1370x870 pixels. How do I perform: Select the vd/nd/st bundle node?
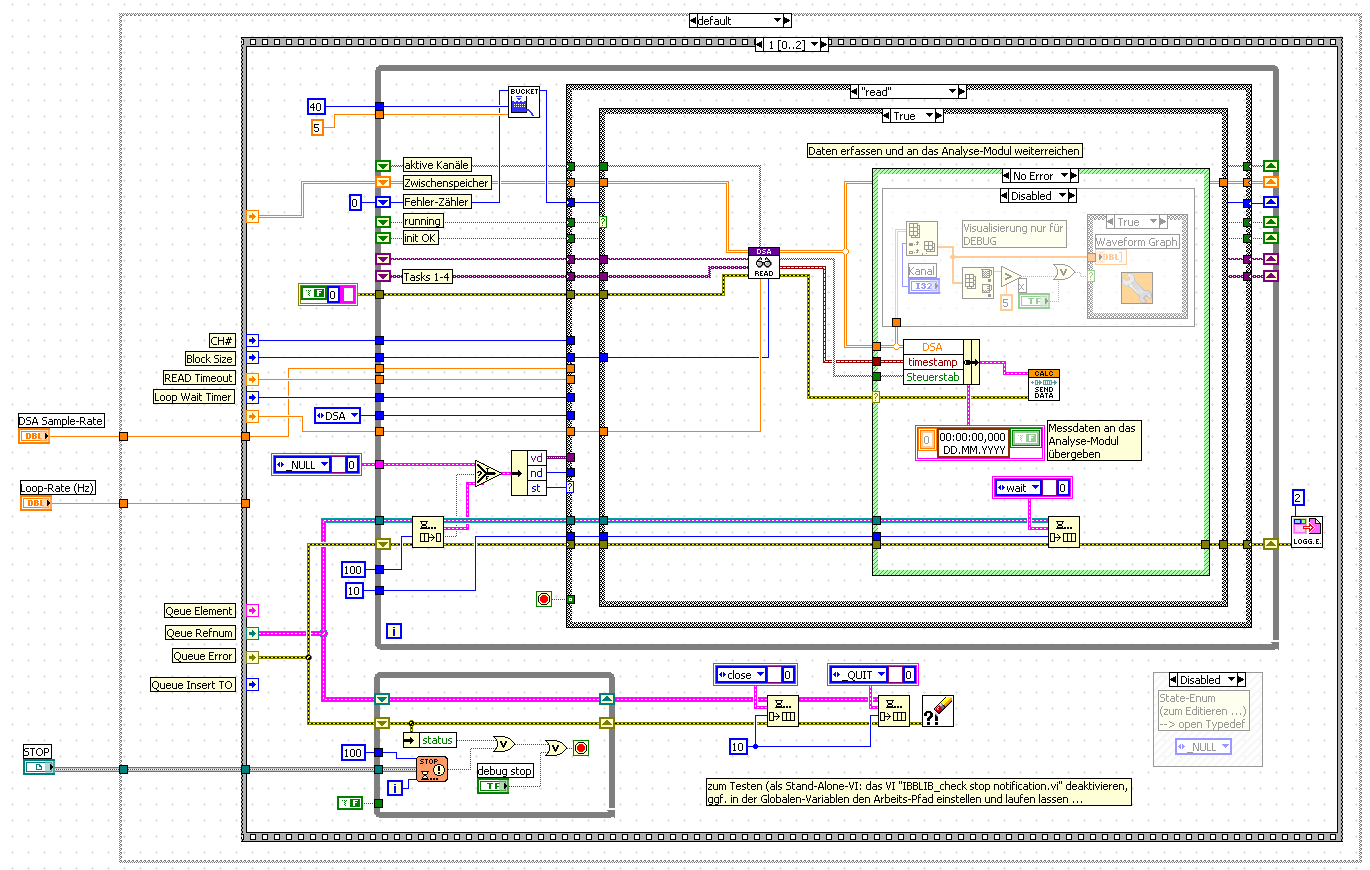click(529, 472)
